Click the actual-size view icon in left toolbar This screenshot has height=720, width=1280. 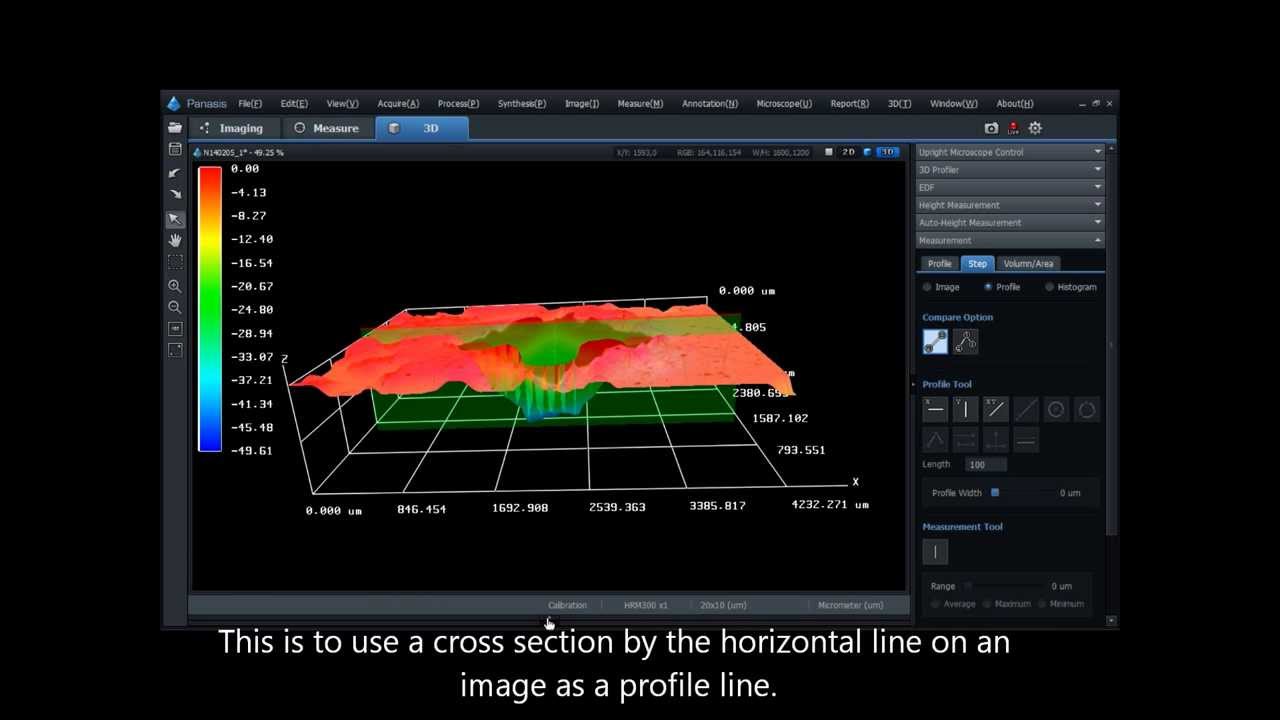point(175,329)
